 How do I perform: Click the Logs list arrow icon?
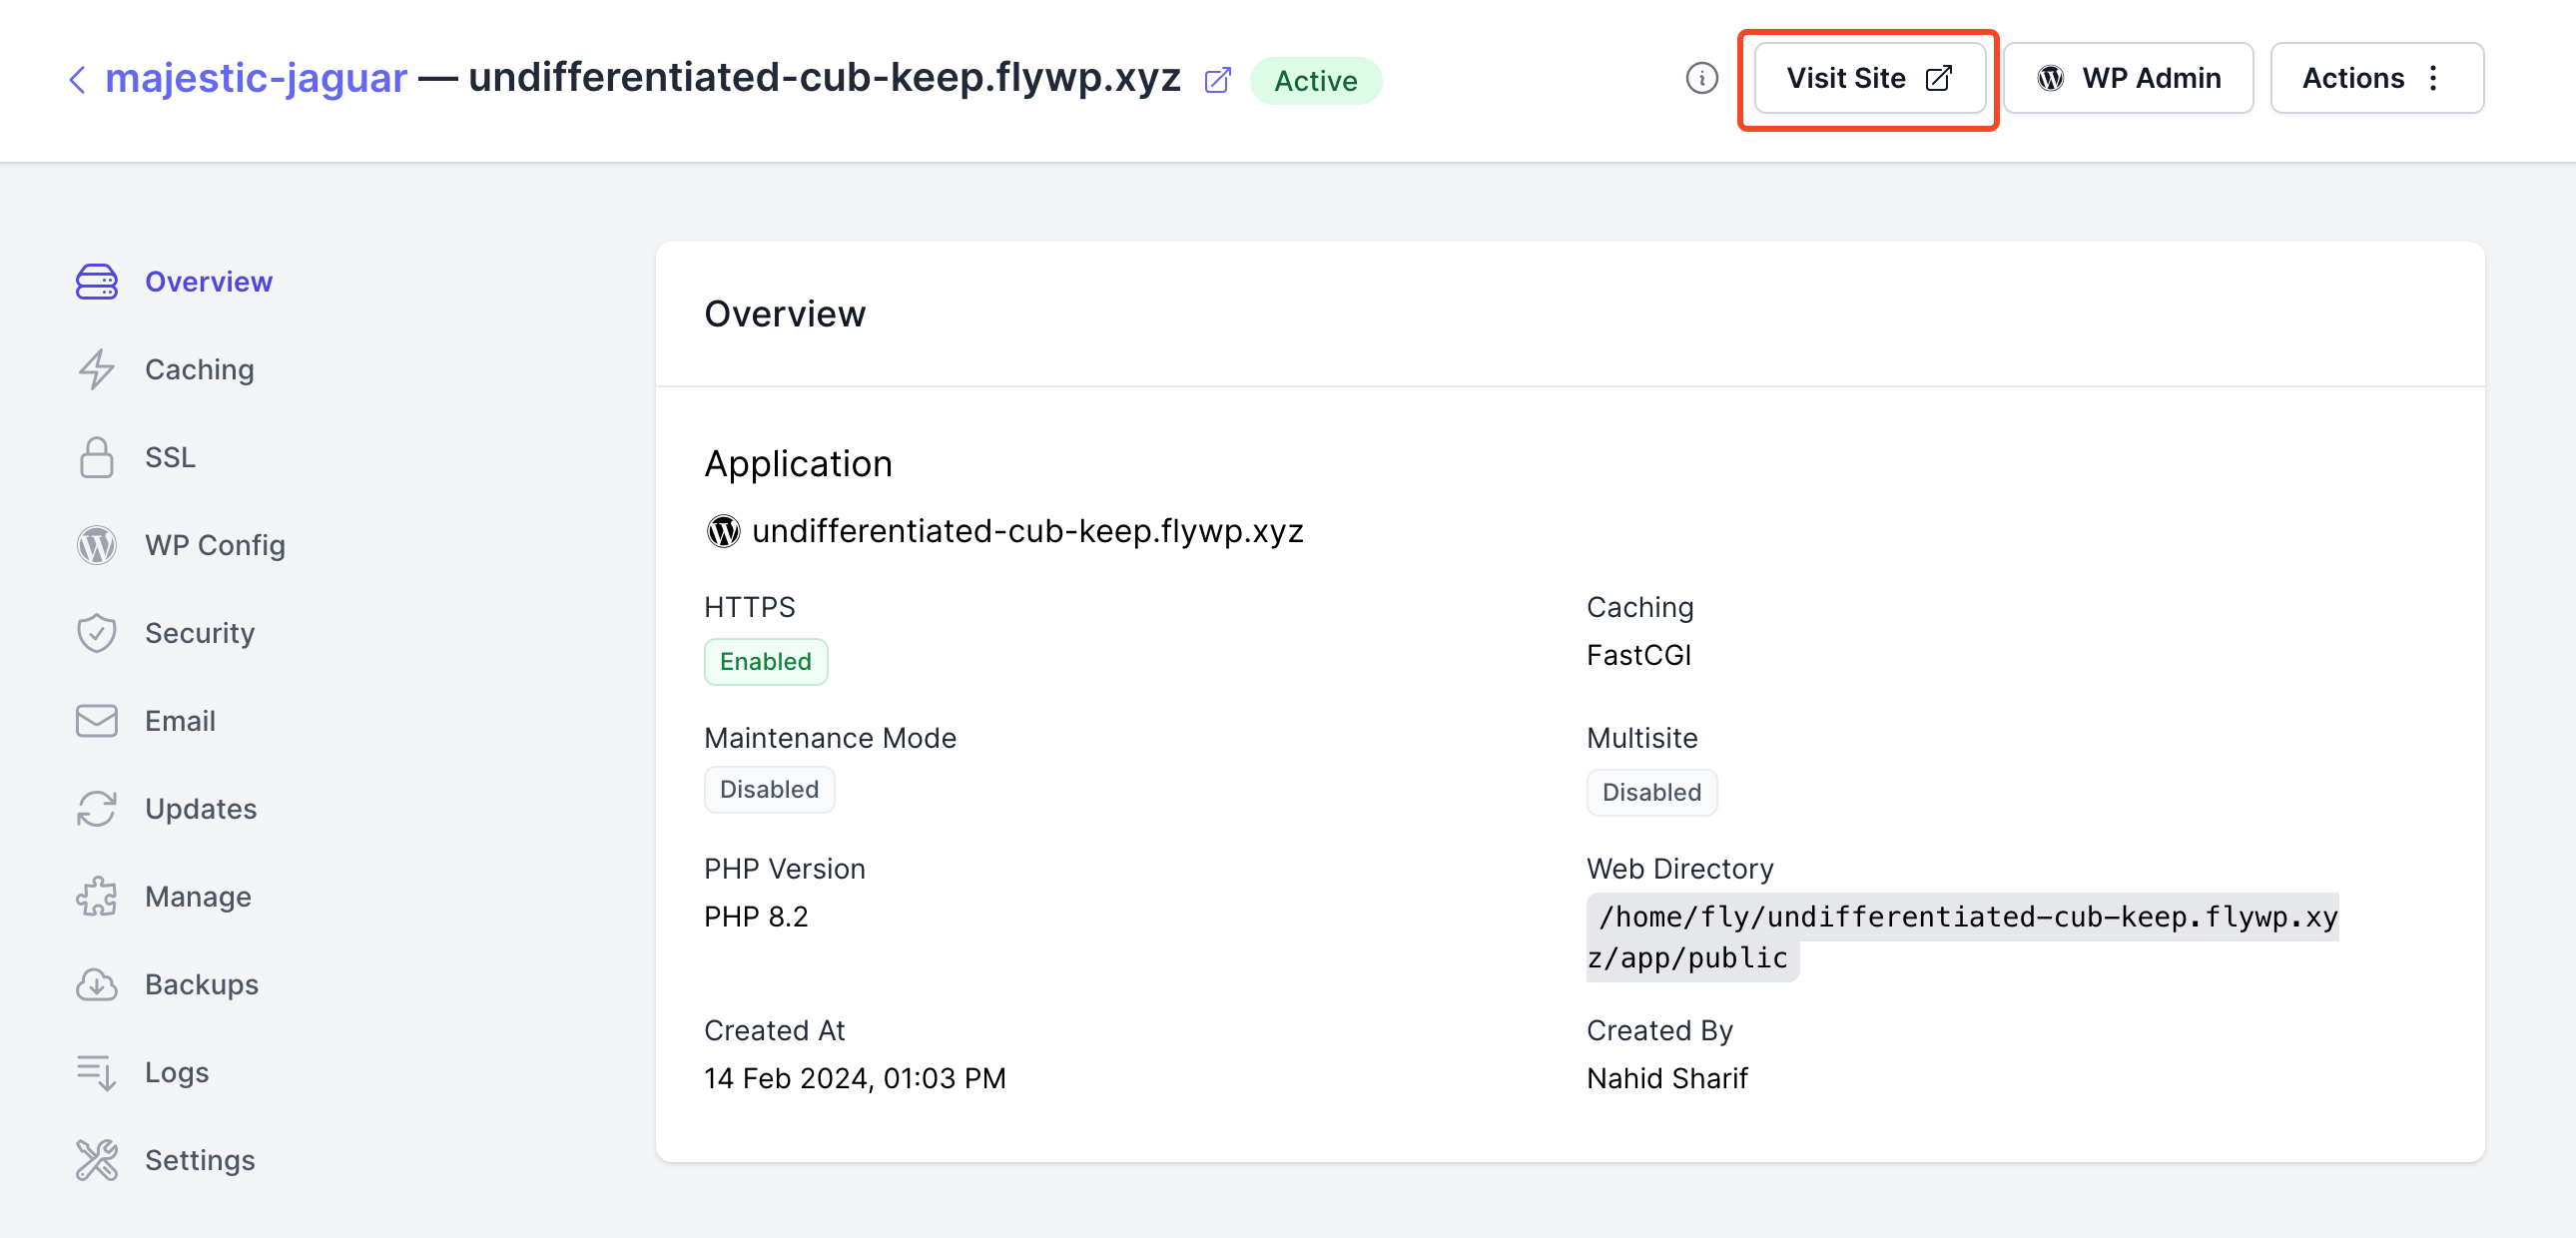tap(97, 1073)
